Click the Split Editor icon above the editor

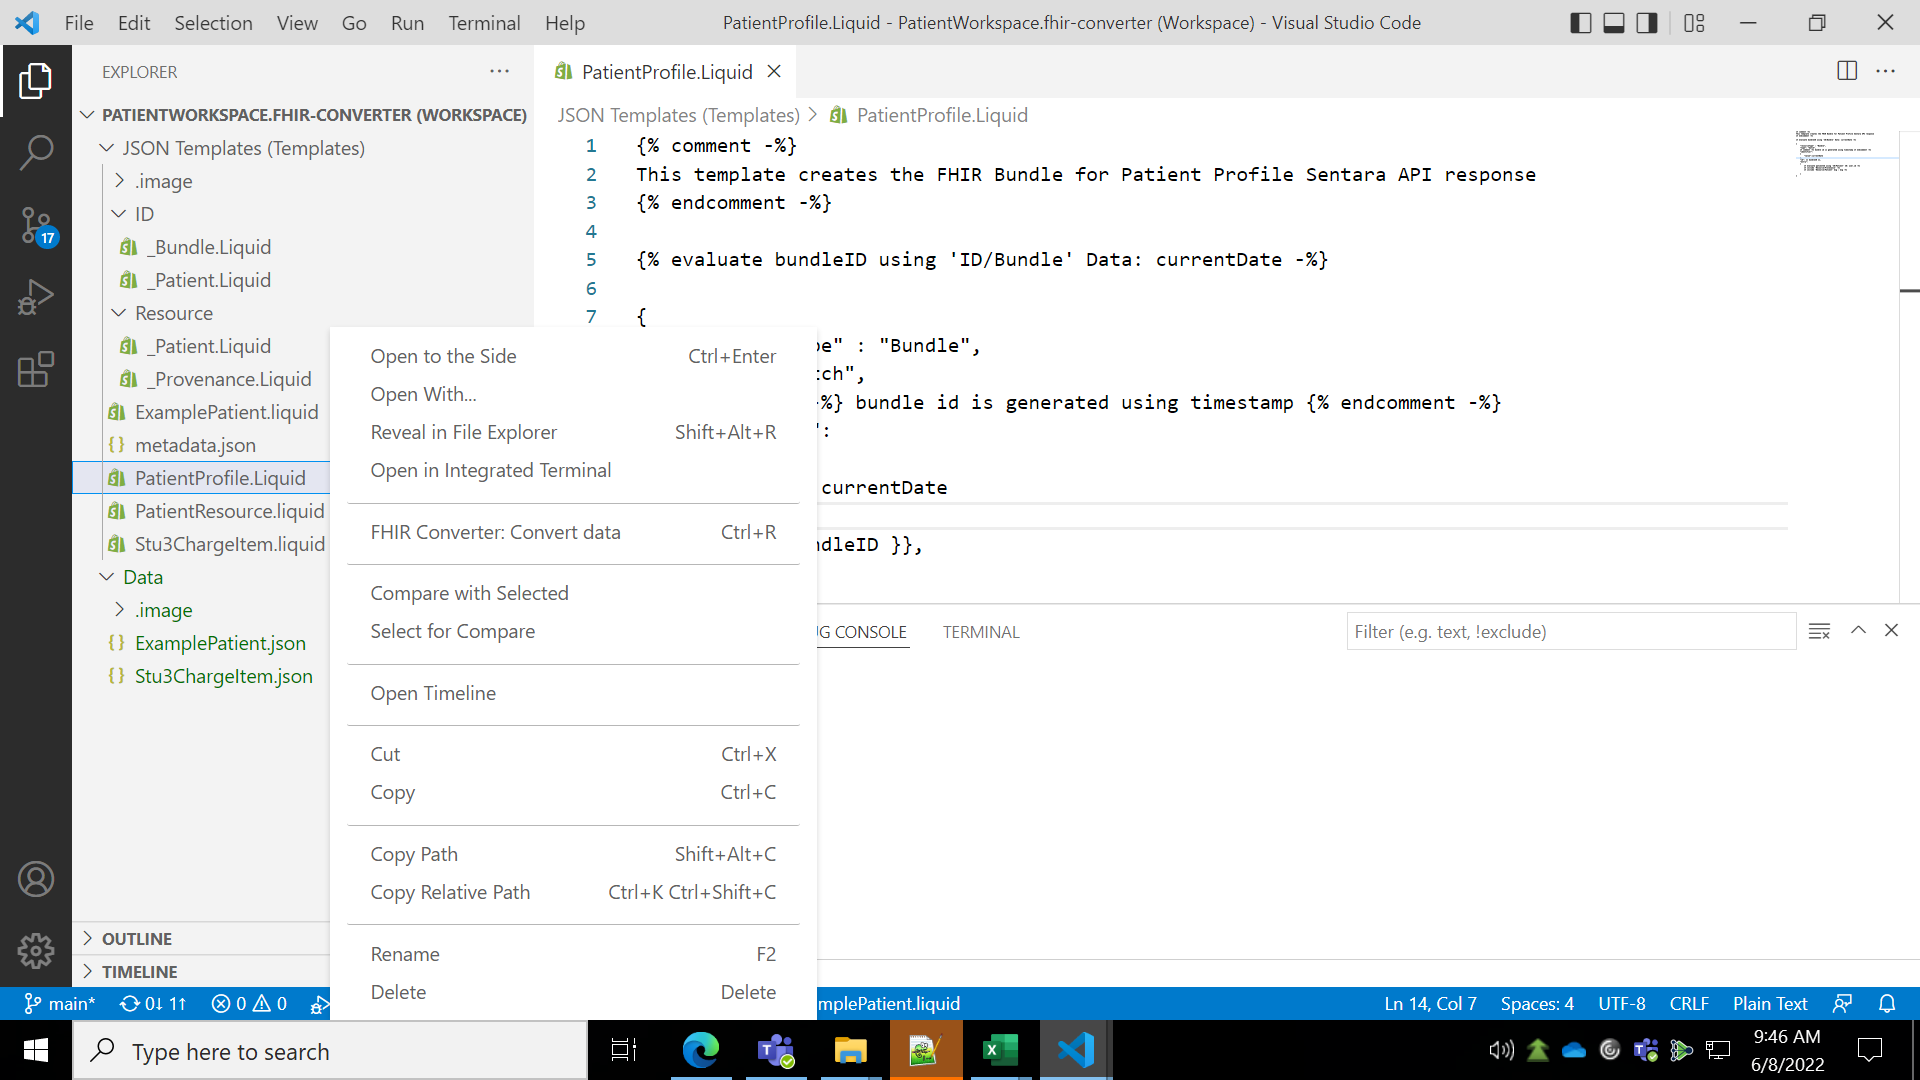1845,71
